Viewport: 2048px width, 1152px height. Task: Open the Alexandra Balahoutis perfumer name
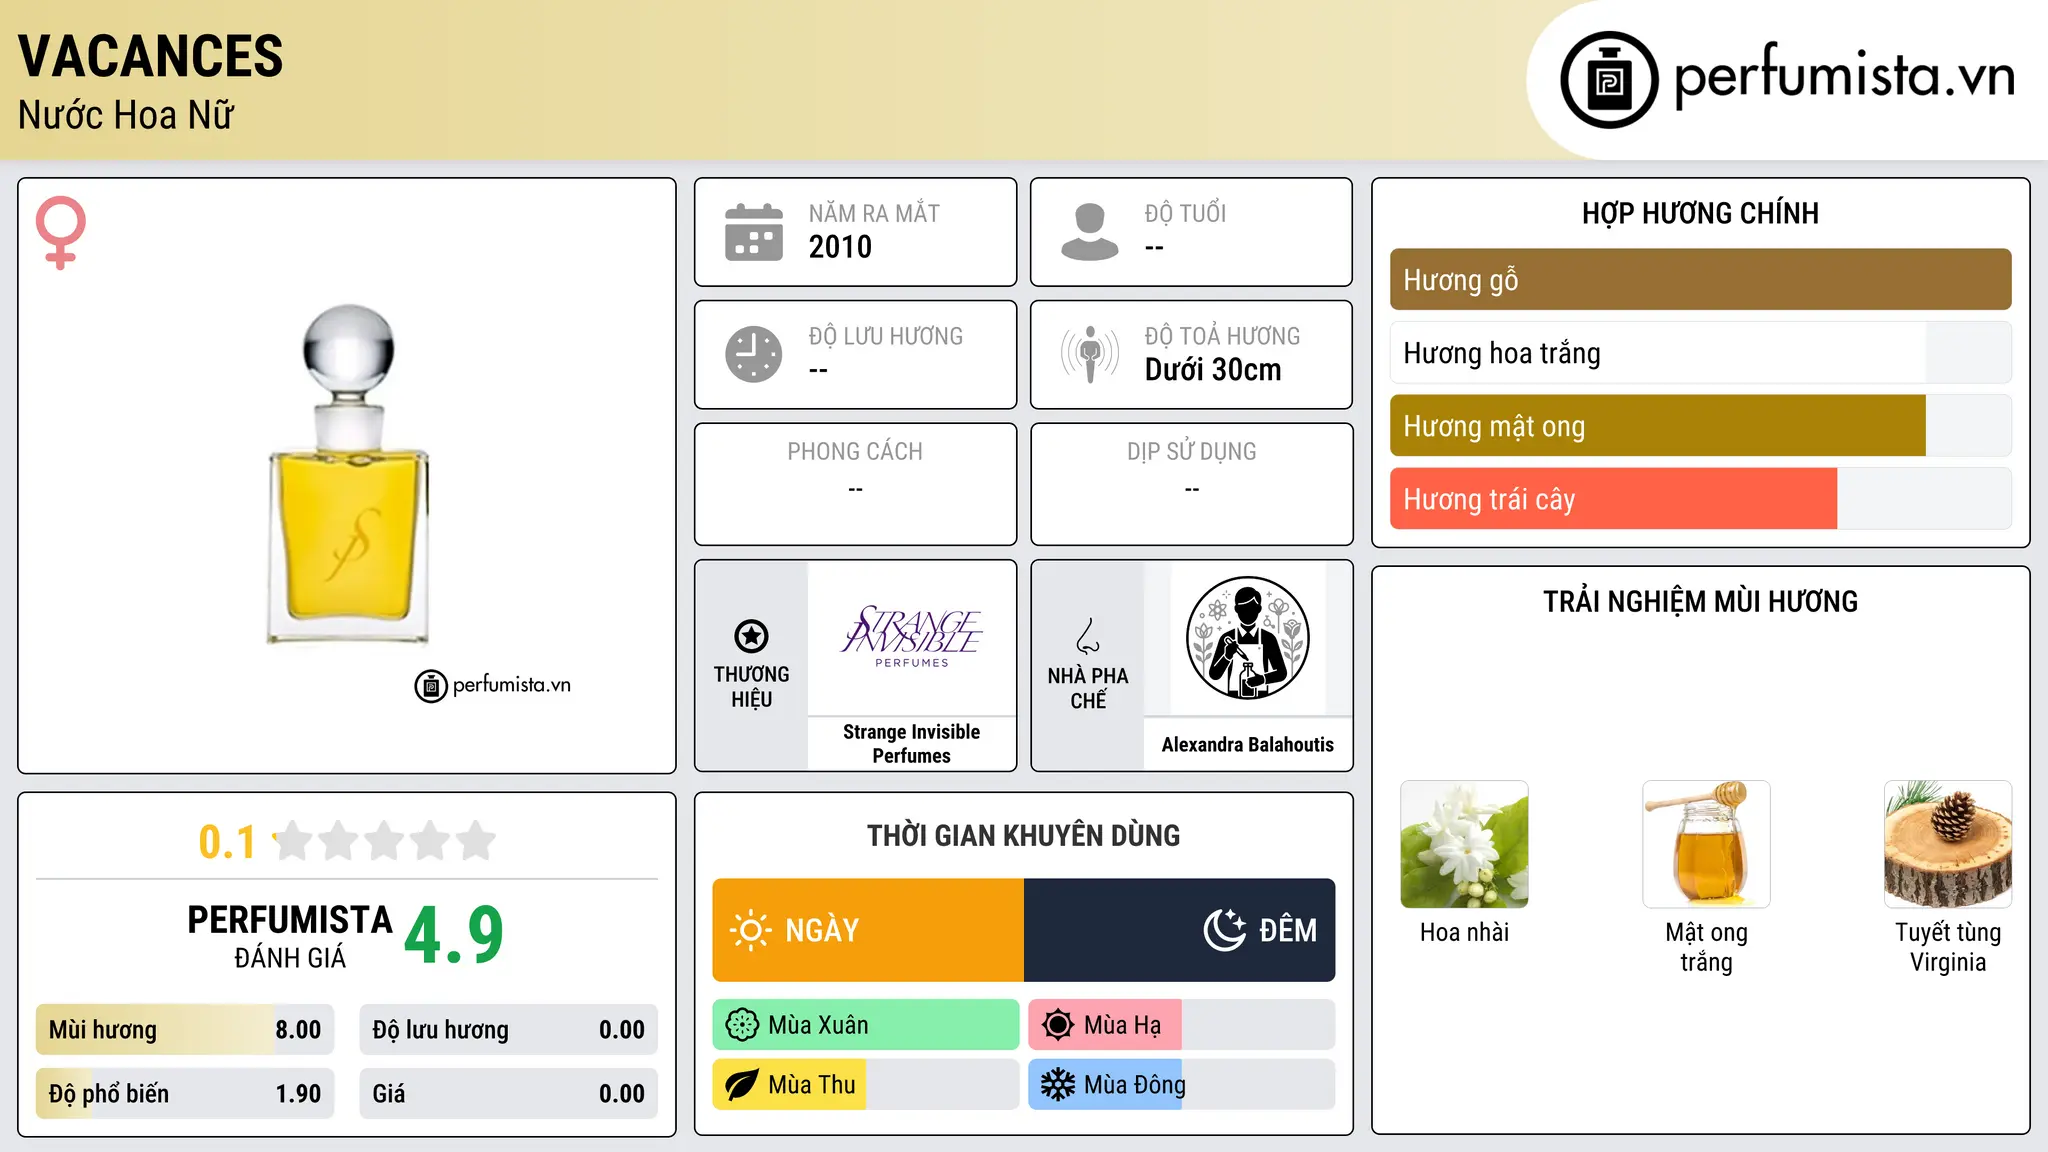(1247, 745)
